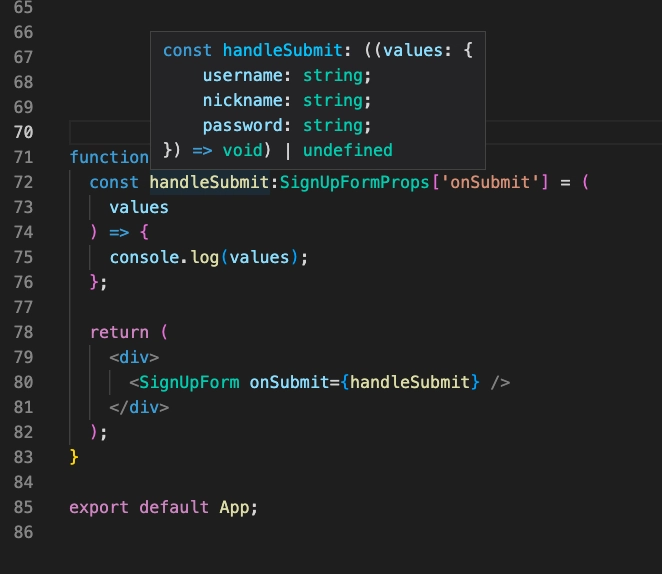Image resolution: width=662 pixels, height=574 pixels.
Task: Click the opening parenthesis ending line 72
Action: 585,182
